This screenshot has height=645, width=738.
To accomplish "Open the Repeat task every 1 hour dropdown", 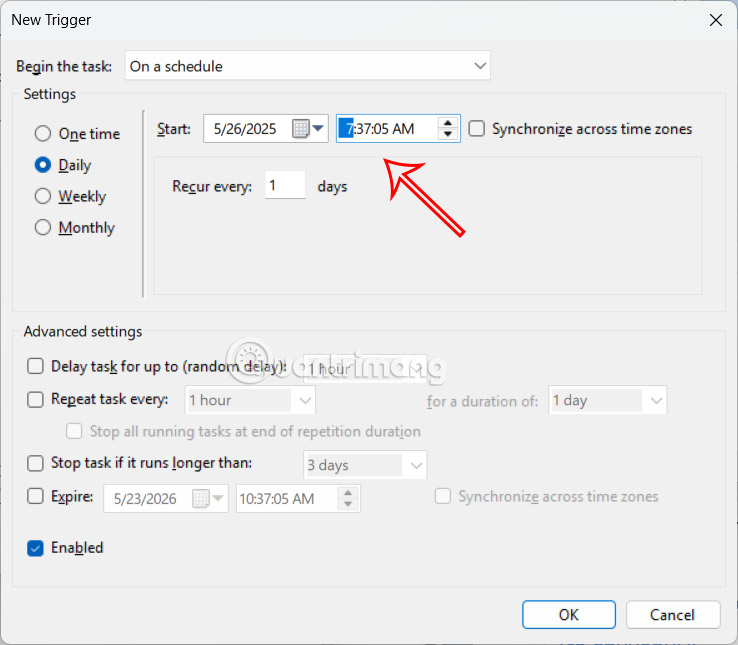I will pyautogui.click(x=250, y=400).
